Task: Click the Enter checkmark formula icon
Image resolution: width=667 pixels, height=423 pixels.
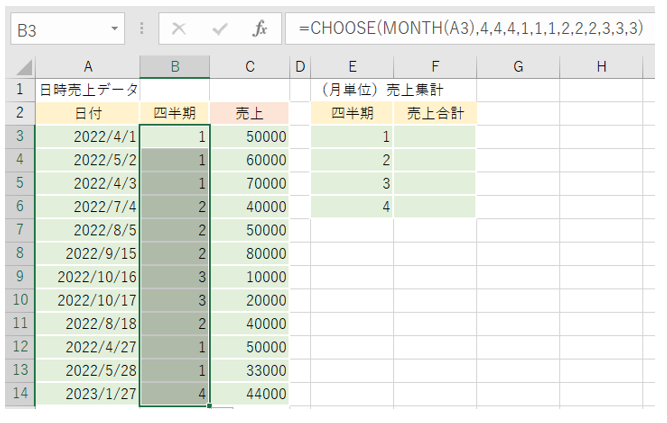Action: coord(219,28)
